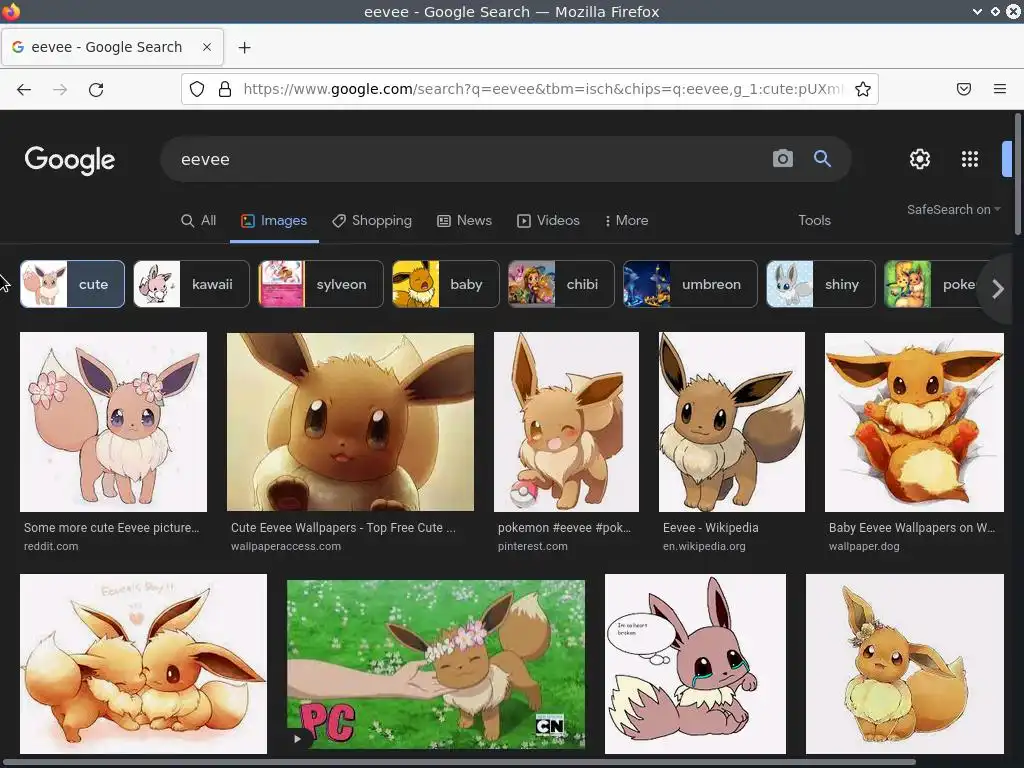Switch to the Videos tab

click(549, 221)
